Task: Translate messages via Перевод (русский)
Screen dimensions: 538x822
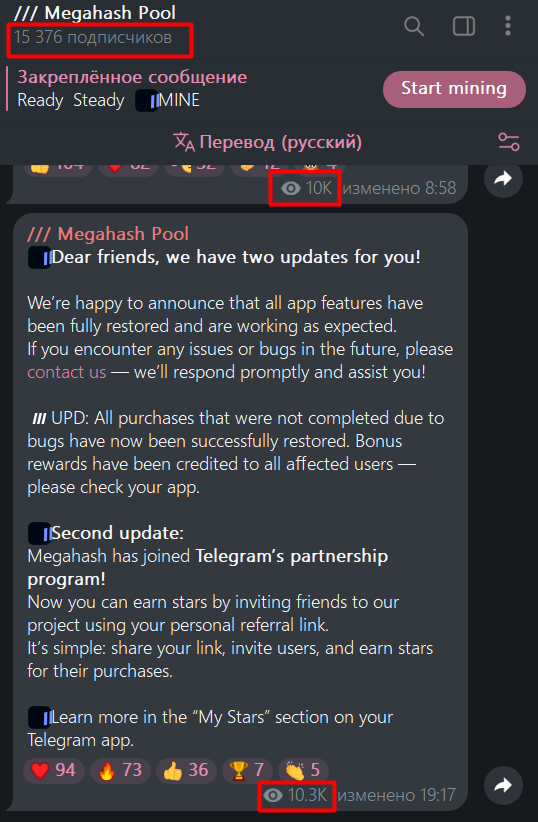Action: 267,142
